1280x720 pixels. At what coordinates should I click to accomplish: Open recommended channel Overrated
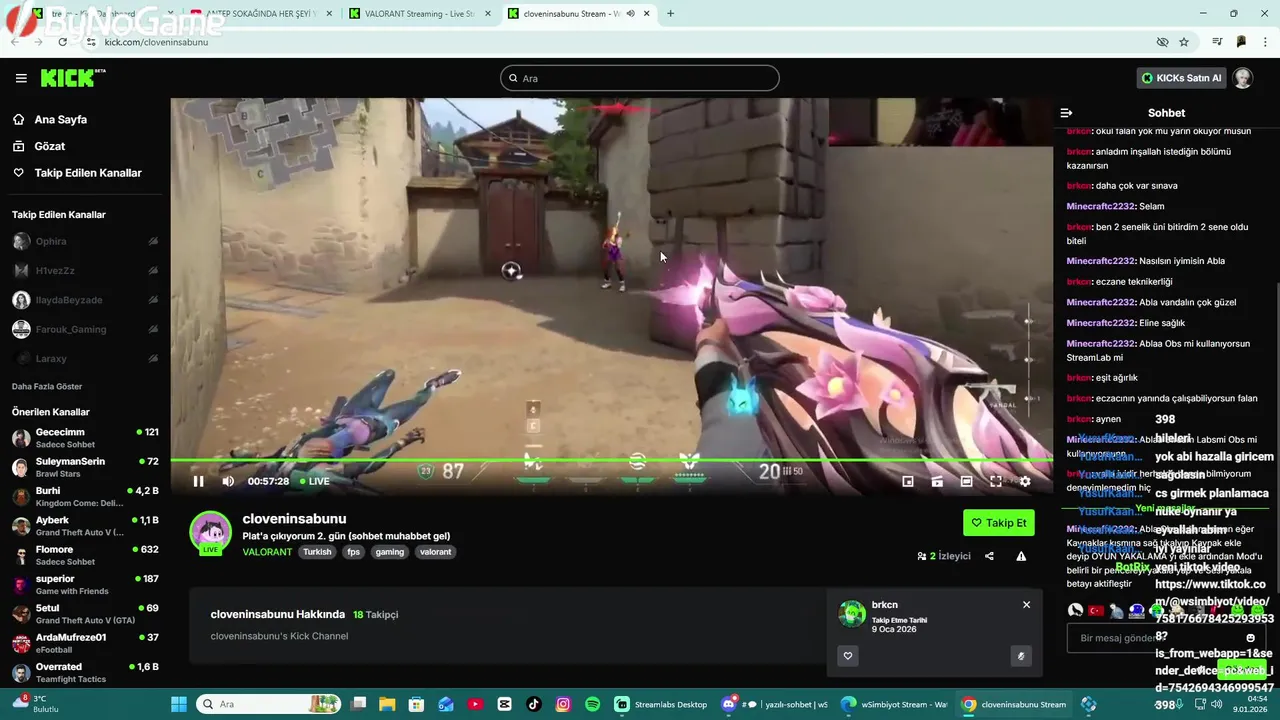tap(85, 672)
